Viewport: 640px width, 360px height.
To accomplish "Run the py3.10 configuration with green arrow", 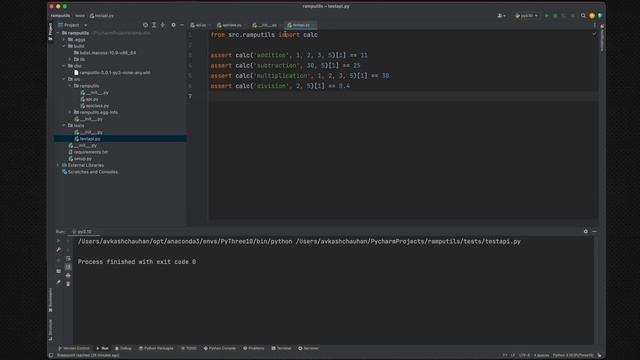I will pos(547,16).
